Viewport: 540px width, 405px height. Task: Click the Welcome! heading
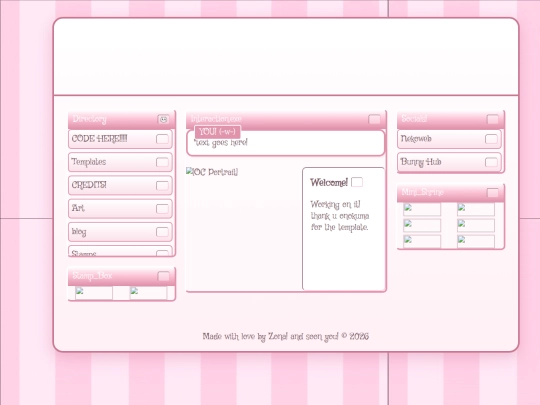329,182
